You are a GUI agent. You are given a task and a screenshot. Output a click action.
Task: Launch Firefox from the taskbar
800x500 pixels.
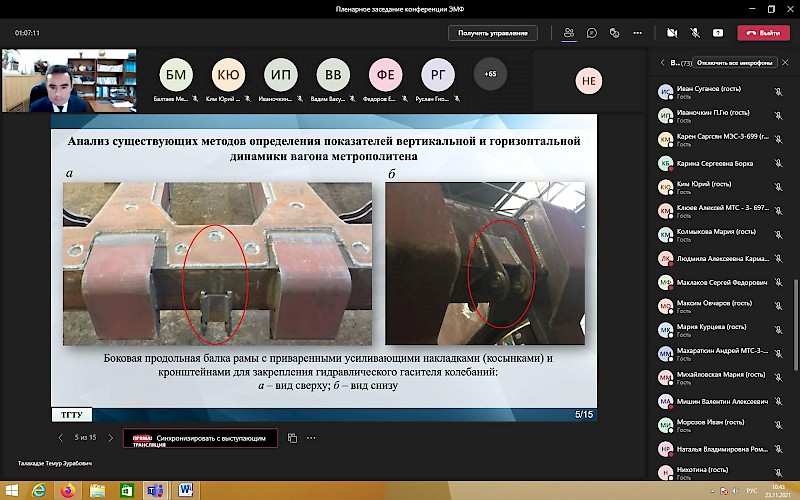(67, 491)
